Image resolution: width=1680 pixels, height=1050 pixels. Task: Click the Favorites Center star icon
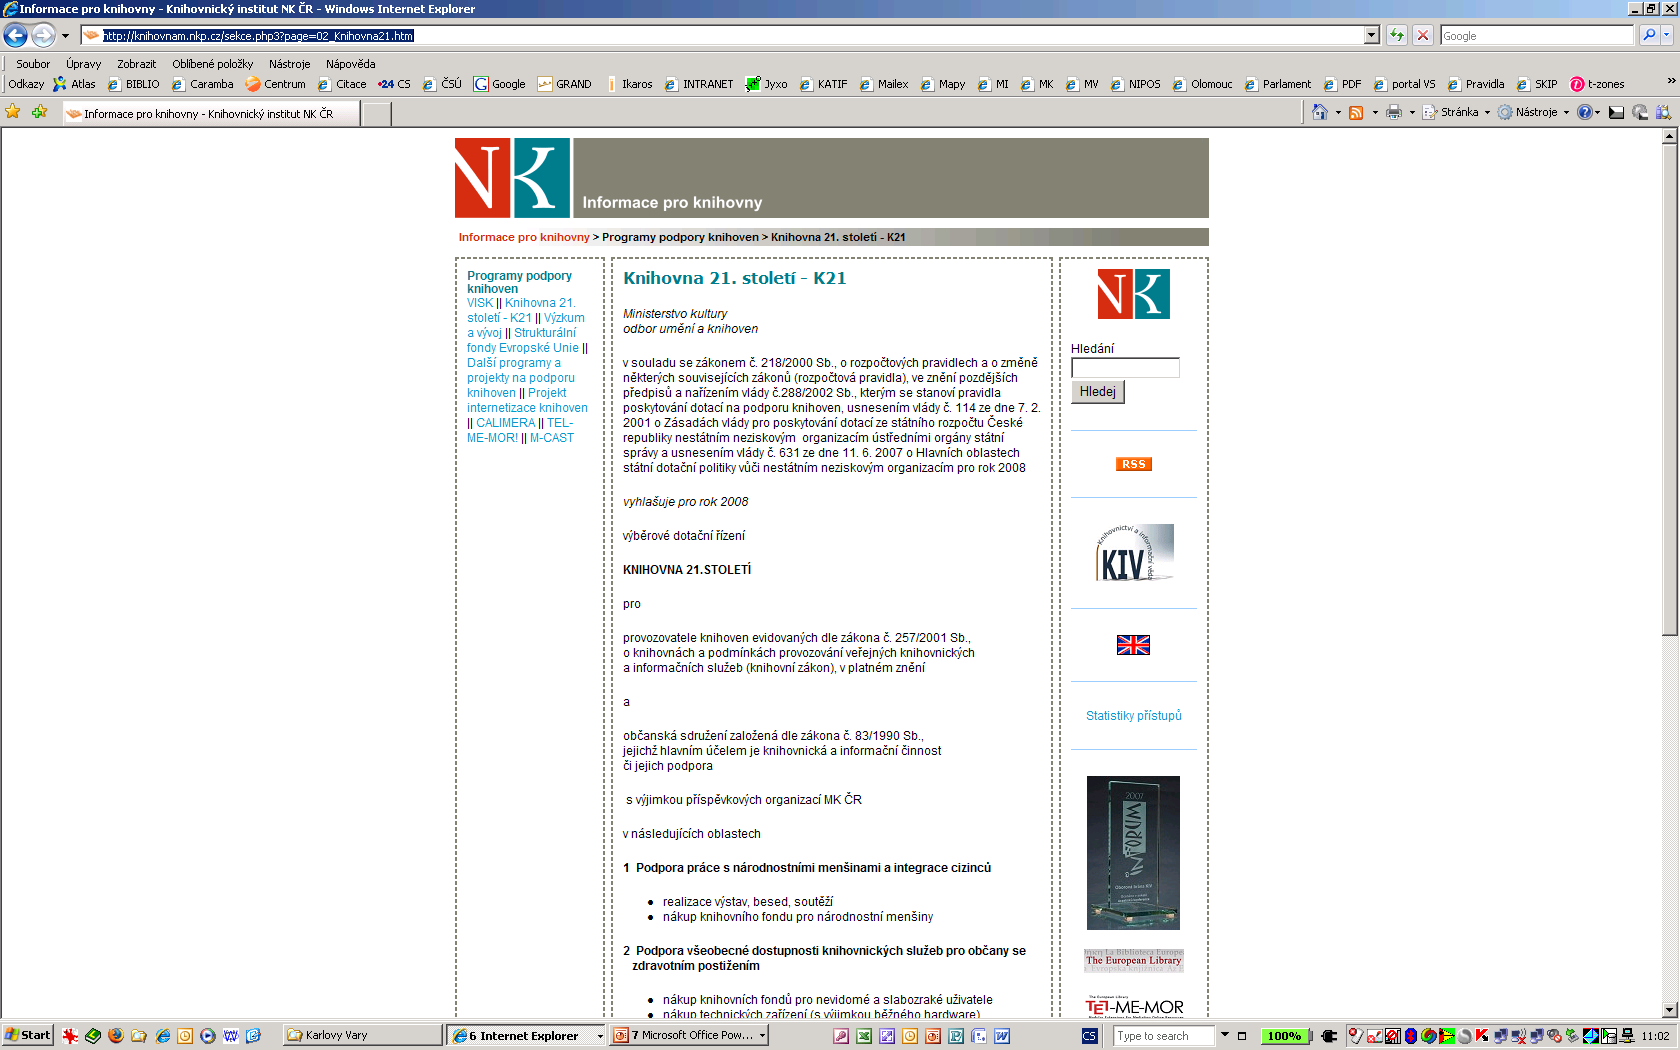click(13, 112)
